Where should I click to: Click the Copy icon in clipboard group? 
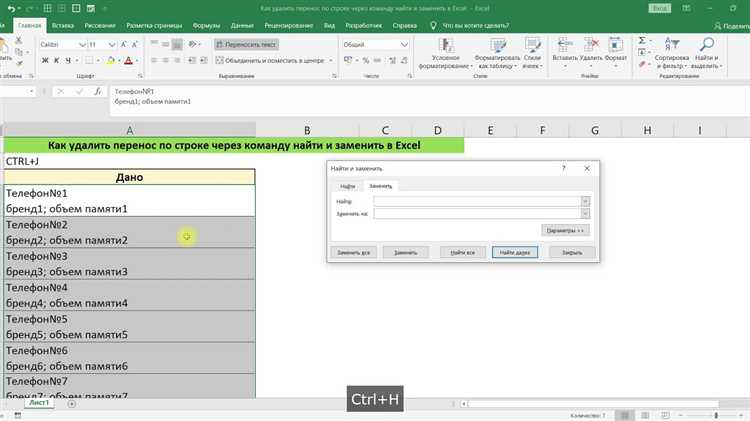coord(19,52)
